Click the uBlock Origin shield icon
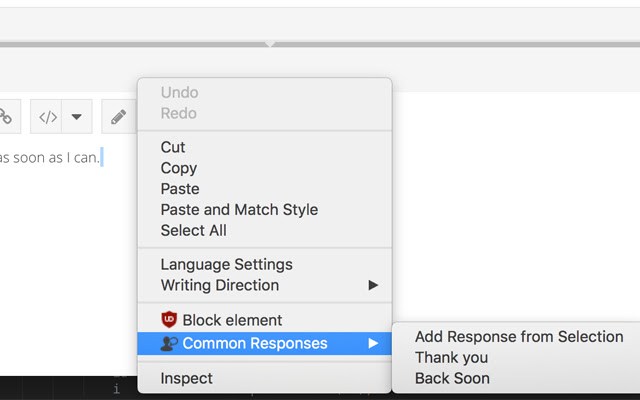The image size is (640, 400). [x=169, y=320]
